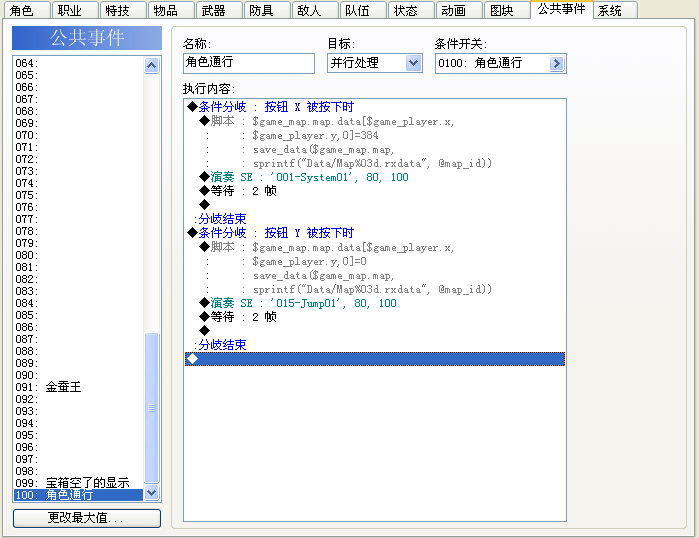Viewport: 699px width, 538px height.
Task: Click the event list scroll-up arrow
Action: coord(152,66)
